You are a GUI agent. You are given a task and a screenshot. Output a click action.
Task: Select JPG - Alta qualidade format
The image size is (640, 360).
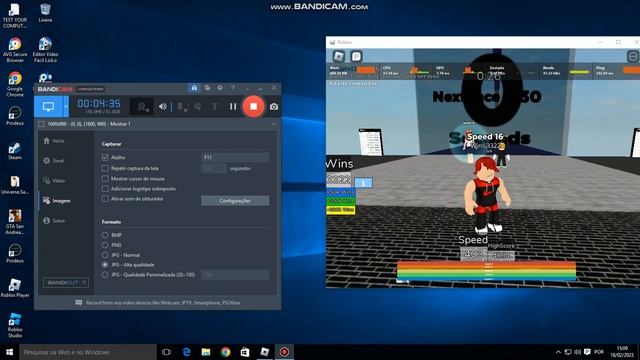pyautogui.click(x=105, y=264)
